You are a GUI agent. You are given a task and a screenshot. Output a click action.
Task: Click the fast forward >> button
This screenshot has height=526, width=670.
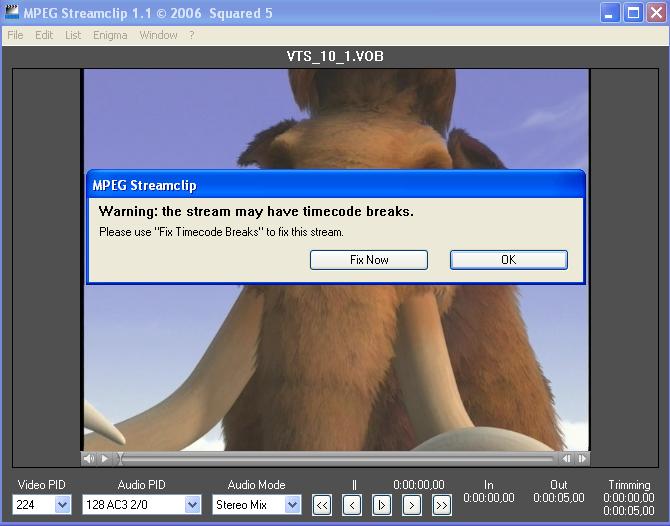point(441,505)
